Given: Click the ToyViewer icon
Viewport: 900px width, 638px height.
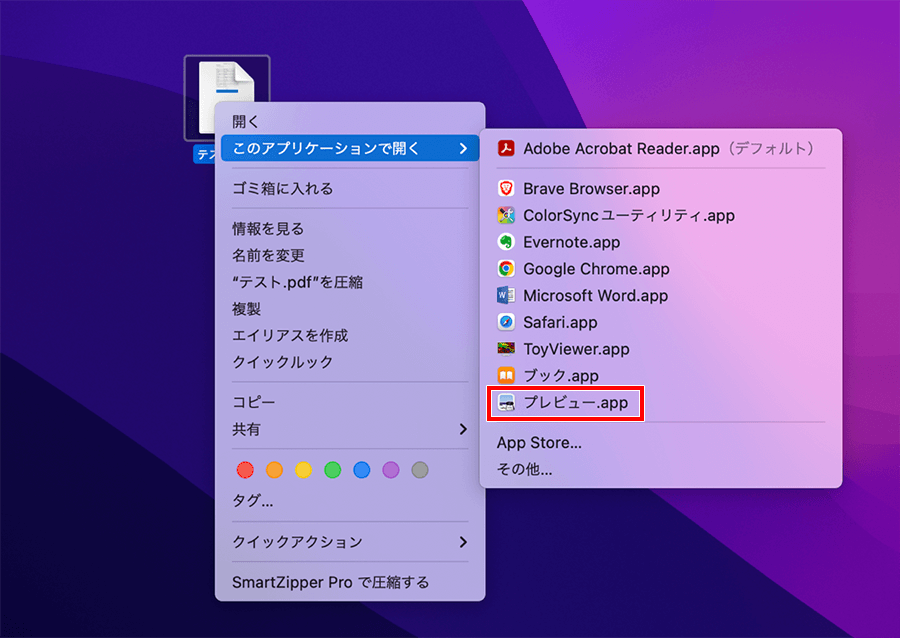Looking at the screenshot, I should pyautogui.click(x=506, y=349).
